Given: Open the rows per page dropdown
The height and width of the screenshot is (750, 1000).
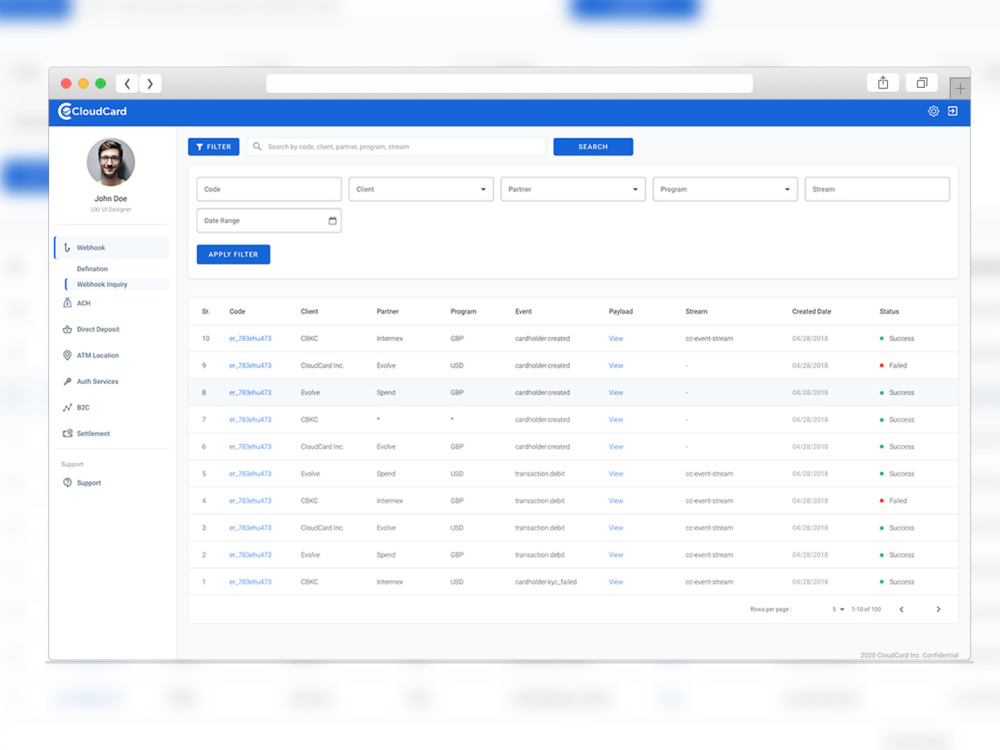Looking at the screenshot, I should point(838,609).
